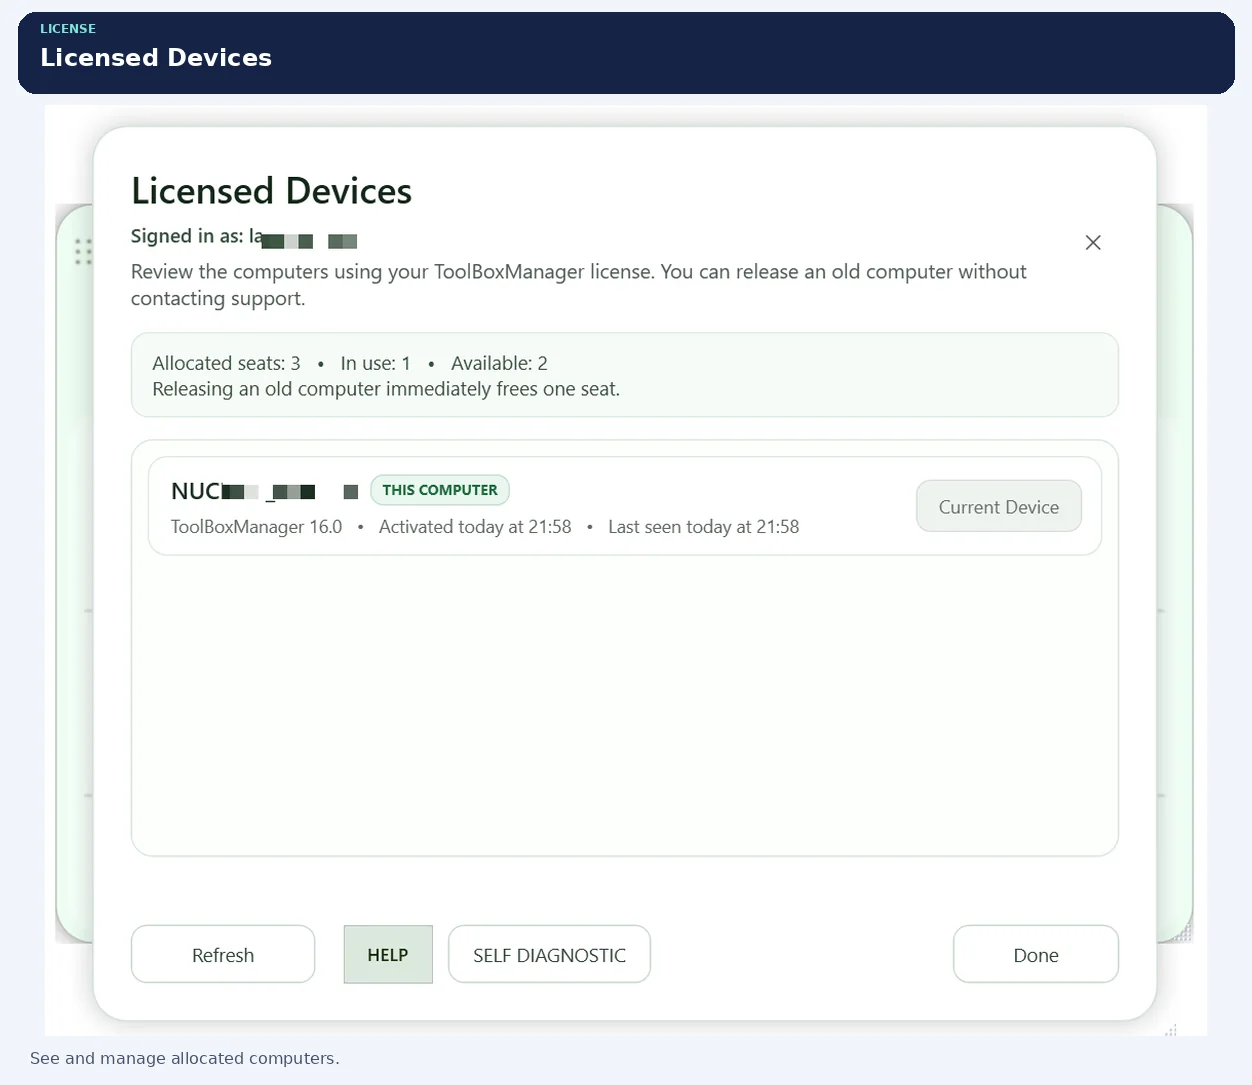1252x1085 pixels.
Task: Click the drag handle dots icon
Action: point(83,252)
